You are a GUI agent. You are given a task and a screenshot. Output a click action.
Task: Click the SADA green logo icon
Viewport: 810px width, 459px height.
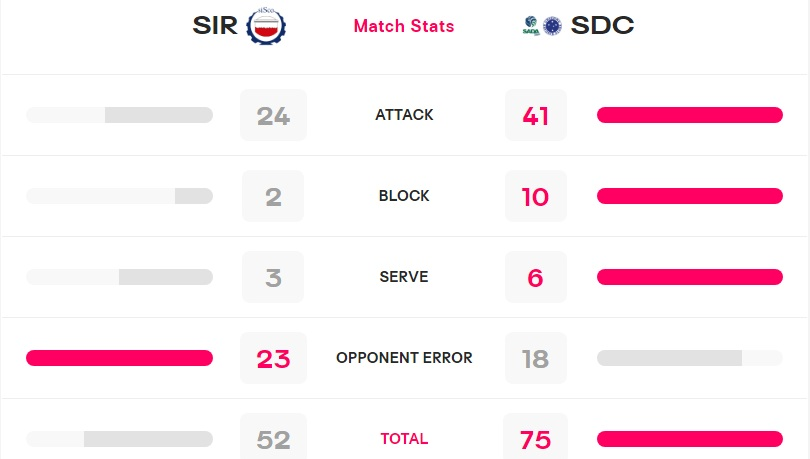[x=531, y=26]
